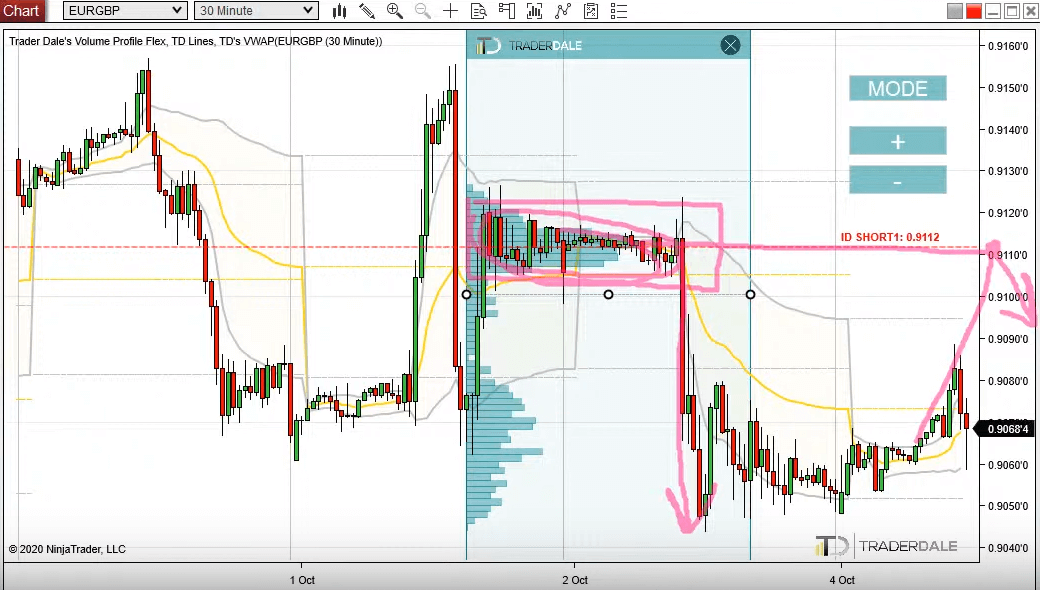Click the greyed zoom out magnifier icon
The image size is (1040, 590).
pos(422,11)
